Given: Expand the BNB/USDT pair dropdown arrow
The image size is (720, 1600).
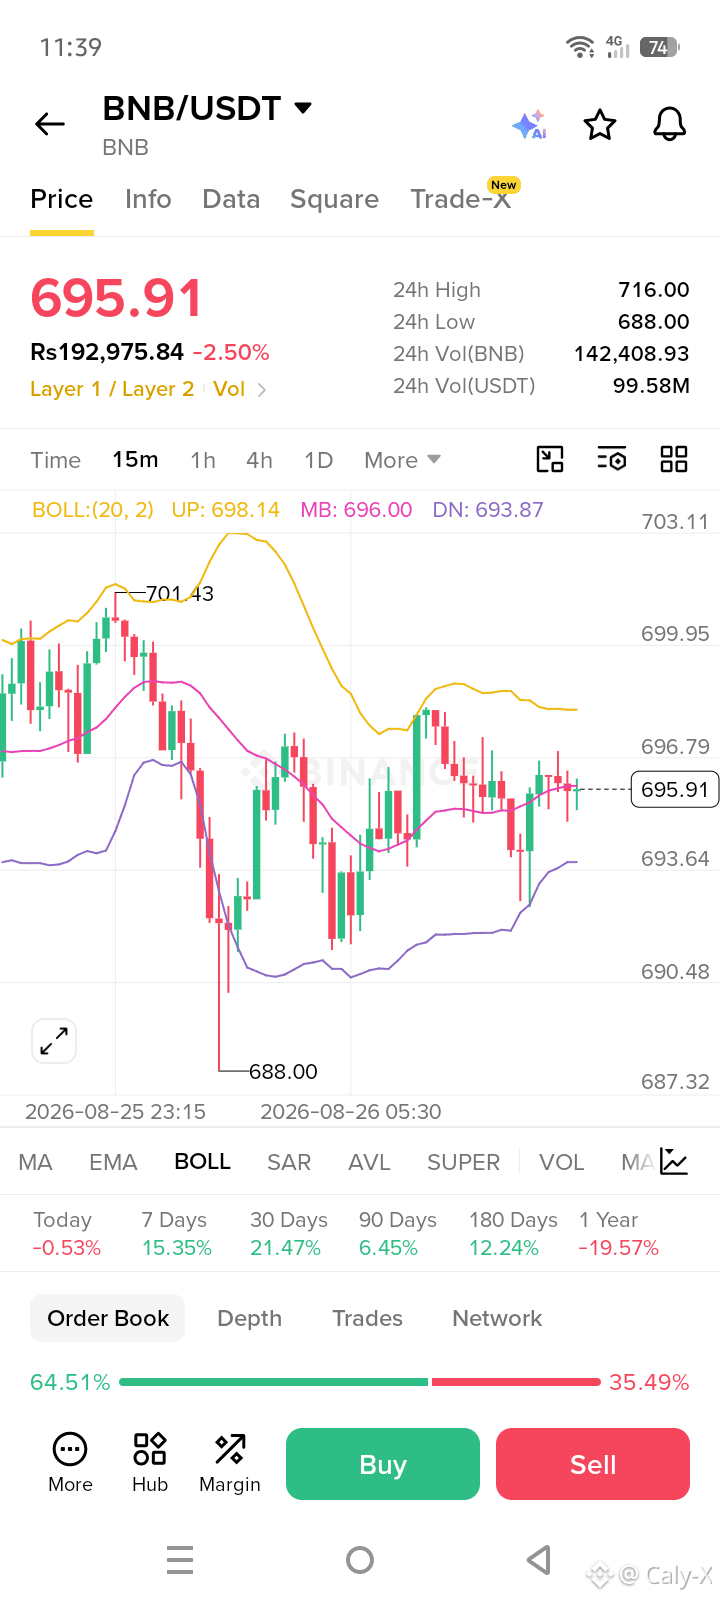Looking at the screenshot, I should (303, 107).
